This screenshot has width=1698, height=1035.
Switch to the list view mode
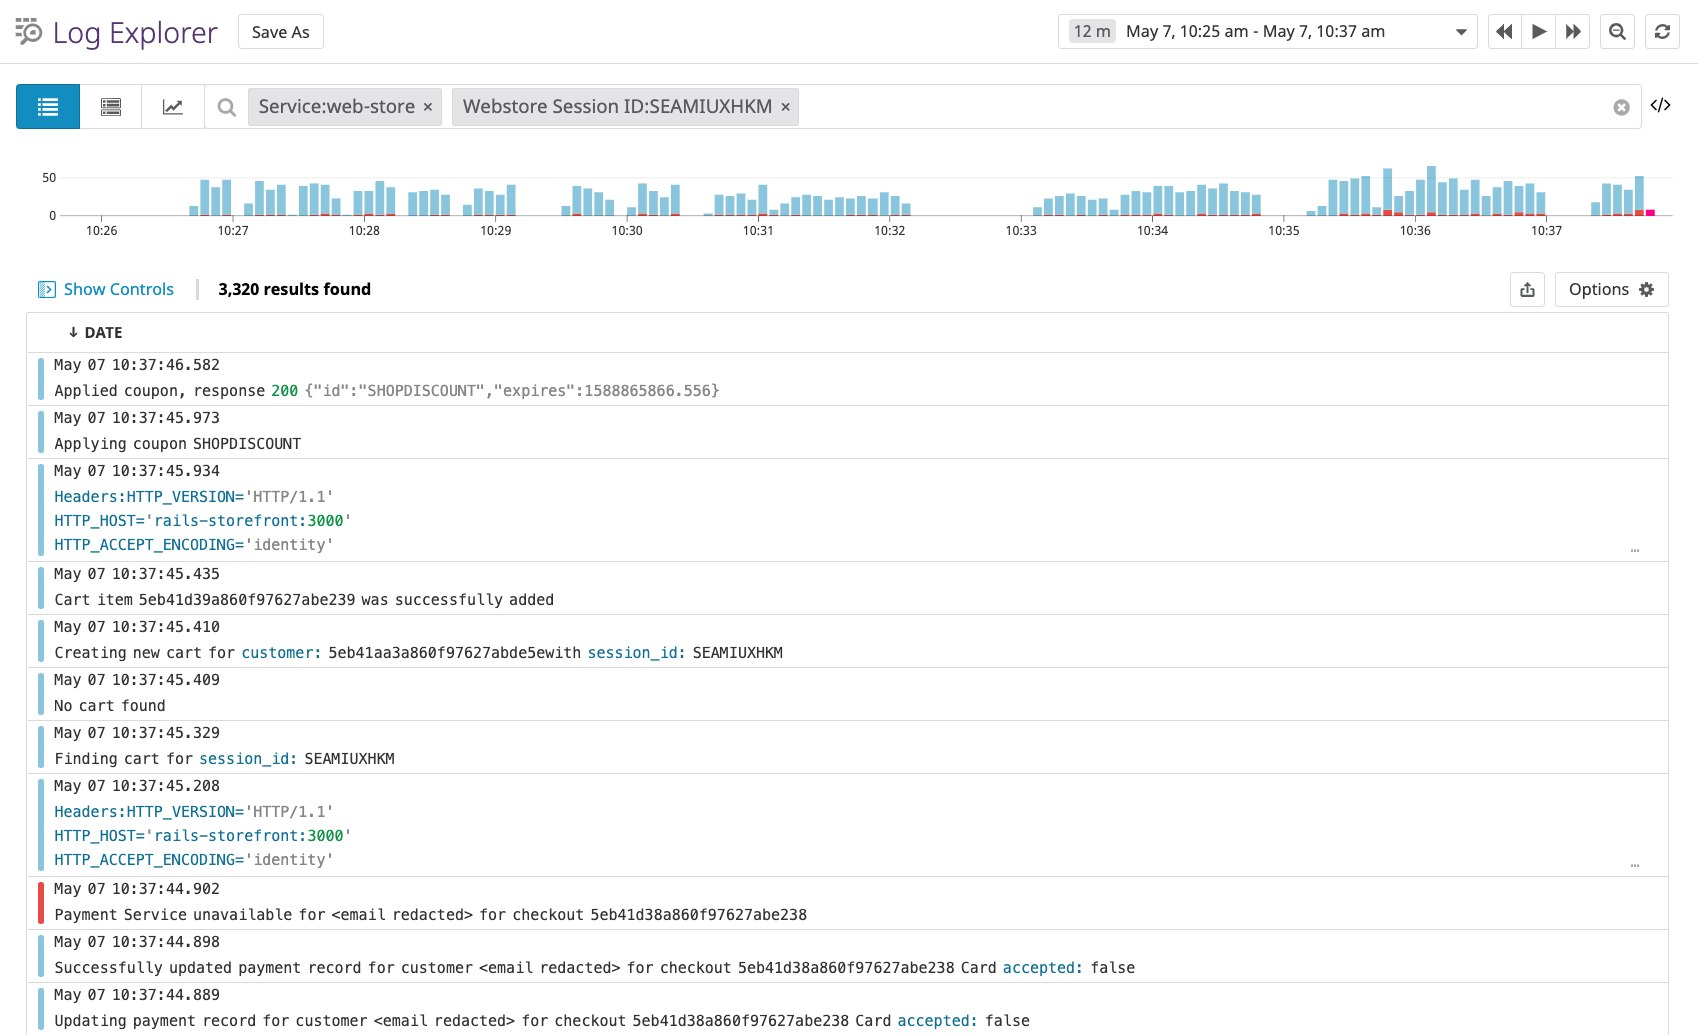click(48, 107)
